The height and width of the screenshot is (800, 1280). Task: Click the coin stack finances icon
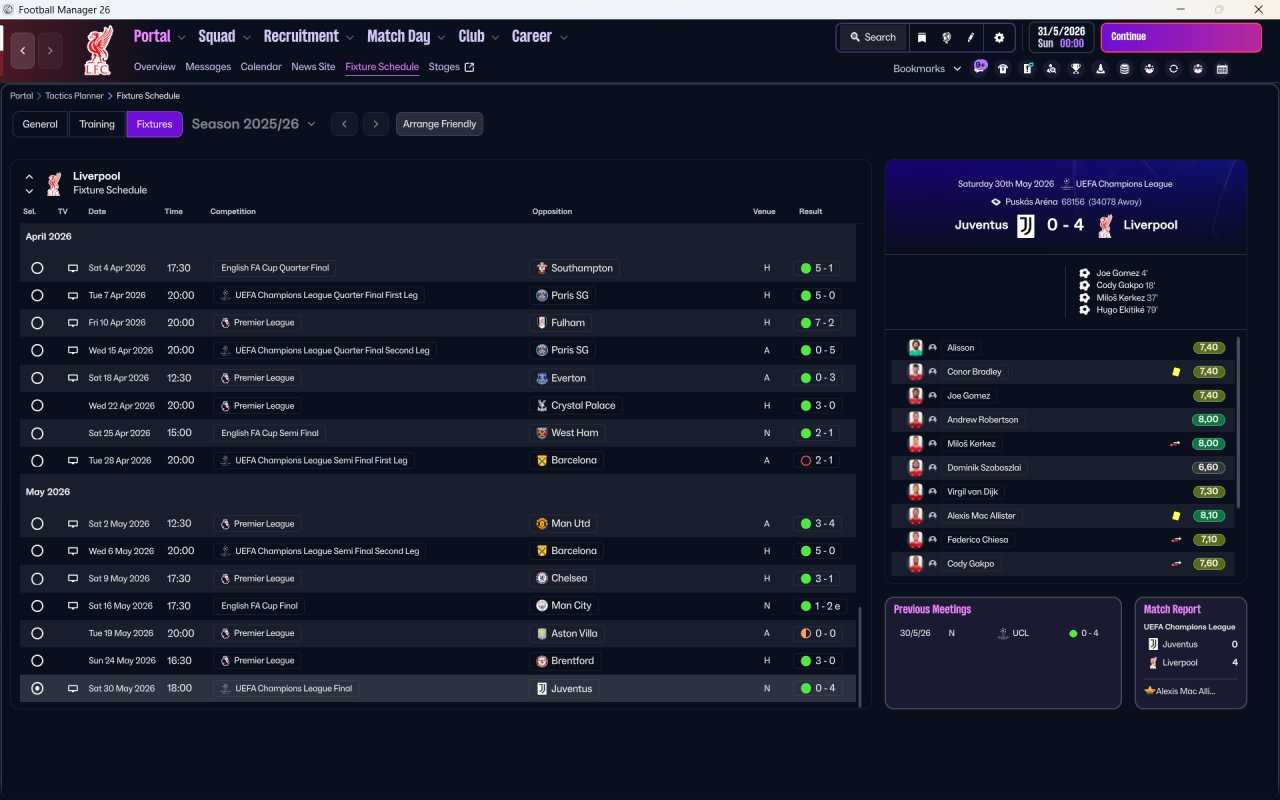click(x=1124, y=69)
